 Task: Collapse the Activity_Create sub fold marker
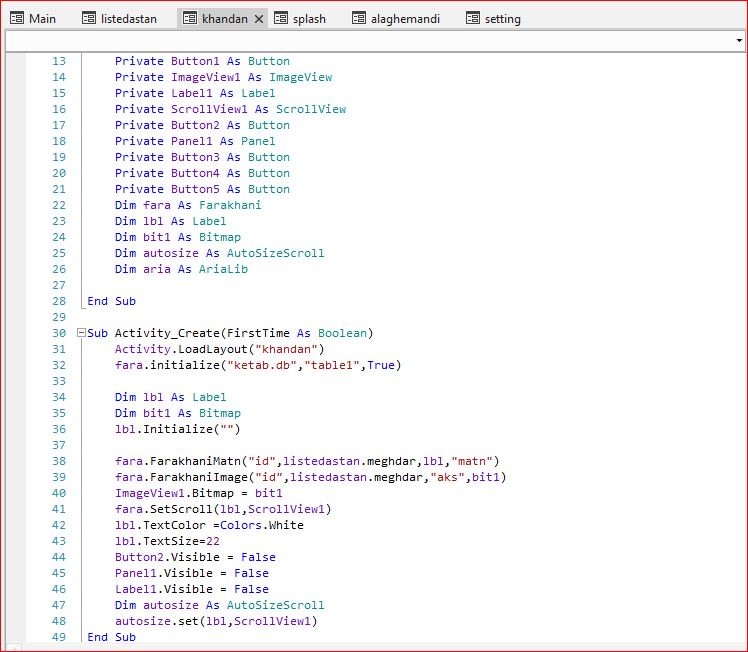(x=81, y=332)
